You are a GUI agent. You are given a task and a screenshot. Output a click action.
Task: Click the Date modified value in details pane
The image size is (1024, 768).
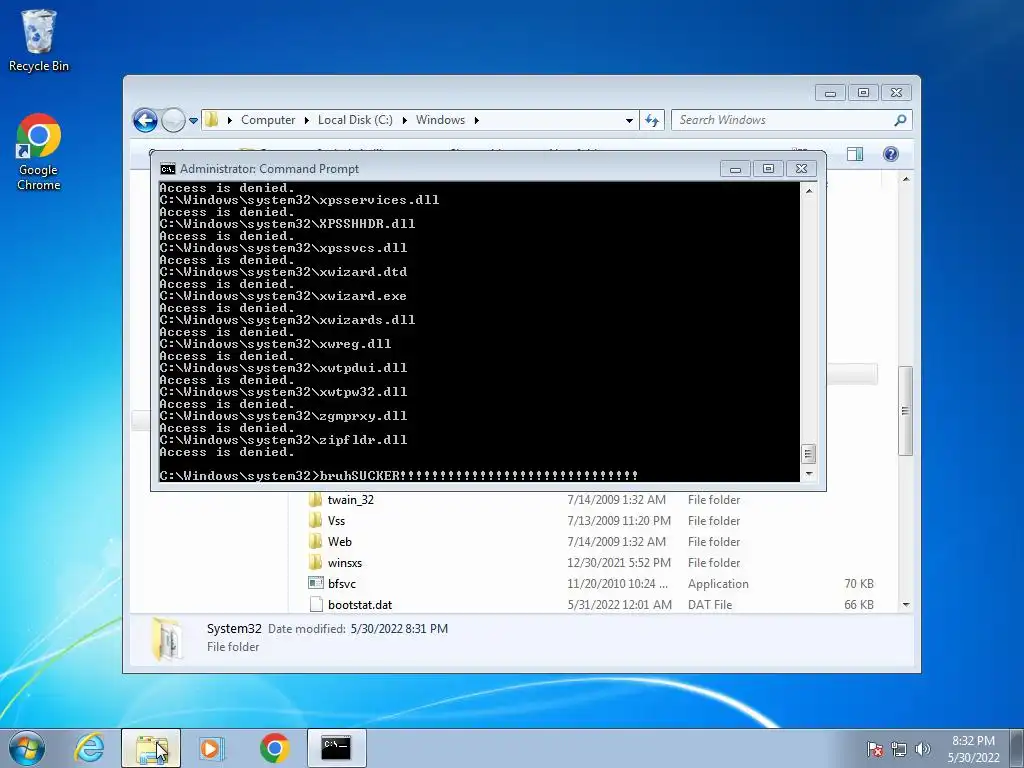point(399,629)
